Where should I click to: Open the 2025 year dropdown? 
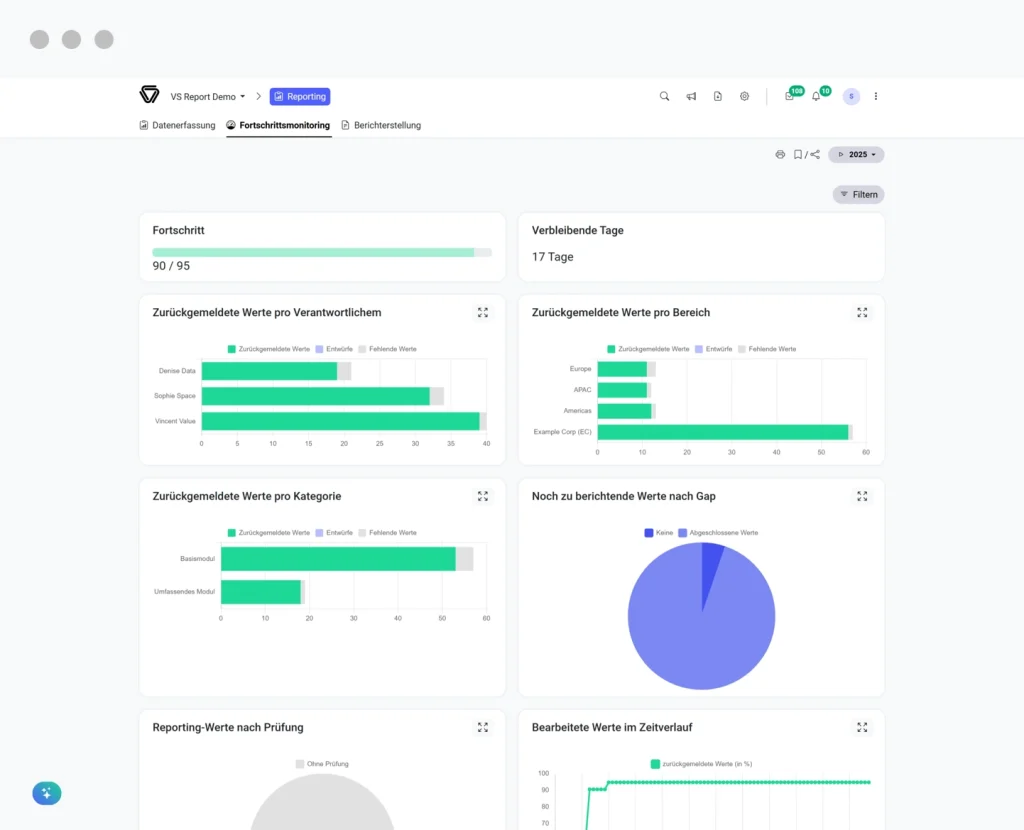click(x=856, y=155)
